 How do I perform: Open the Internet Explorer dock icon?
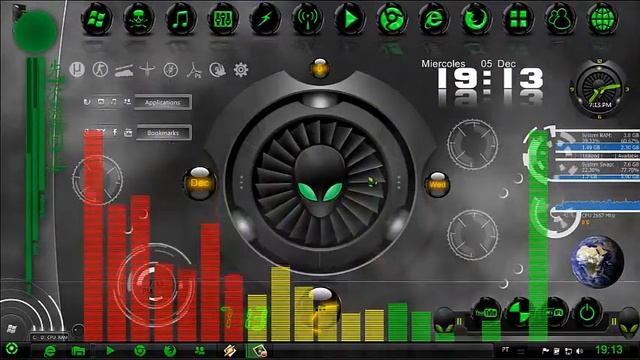[x=433, y=19]
